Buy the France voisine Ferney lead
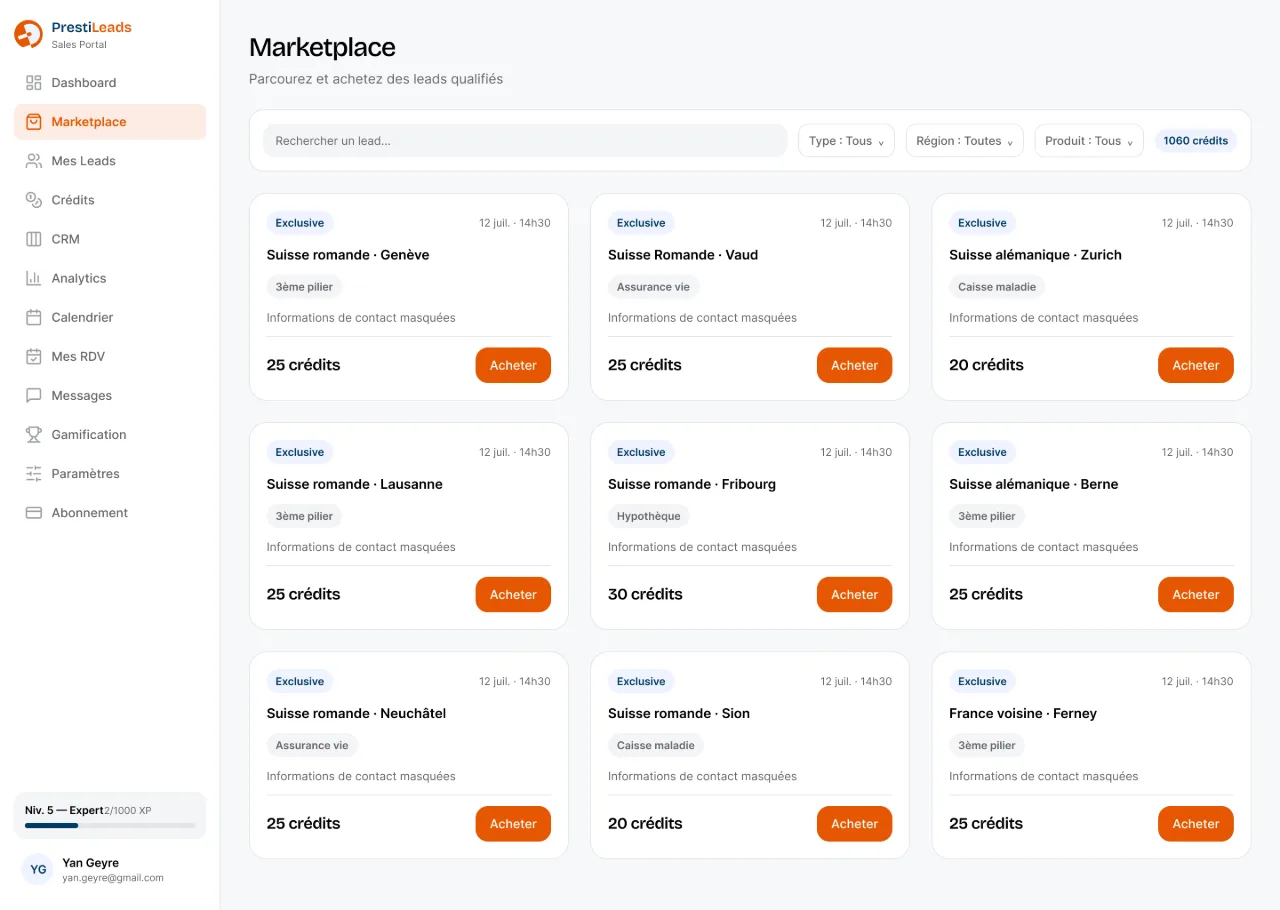Viewport: 1280px width, 910px height. click(x=1196, y=824)
